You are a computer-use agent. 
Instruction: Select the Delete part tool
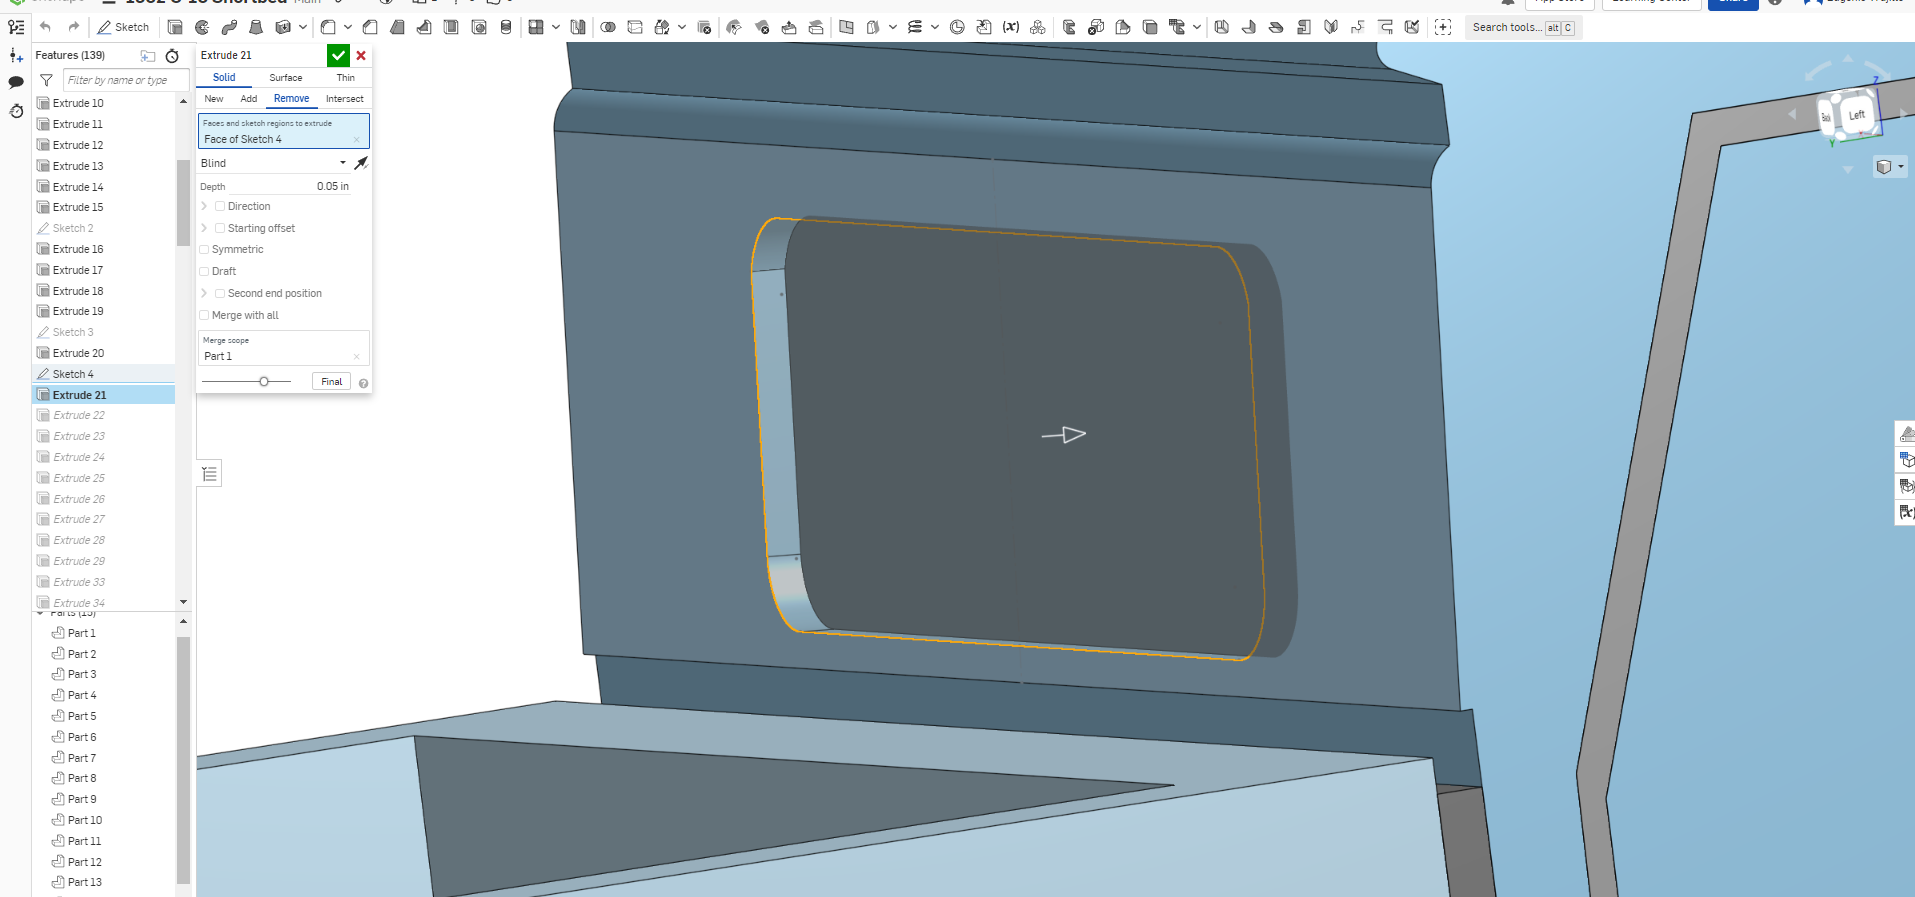pyautogui.click(x=704, y=27)
